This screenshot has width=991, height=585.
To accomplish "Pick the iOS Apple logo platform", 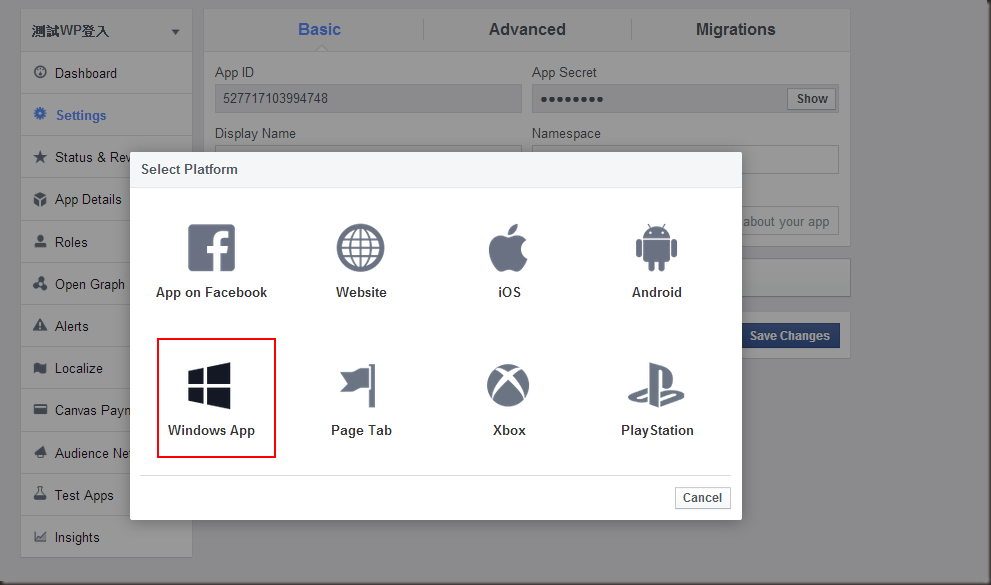I will [x=508, y=248].
